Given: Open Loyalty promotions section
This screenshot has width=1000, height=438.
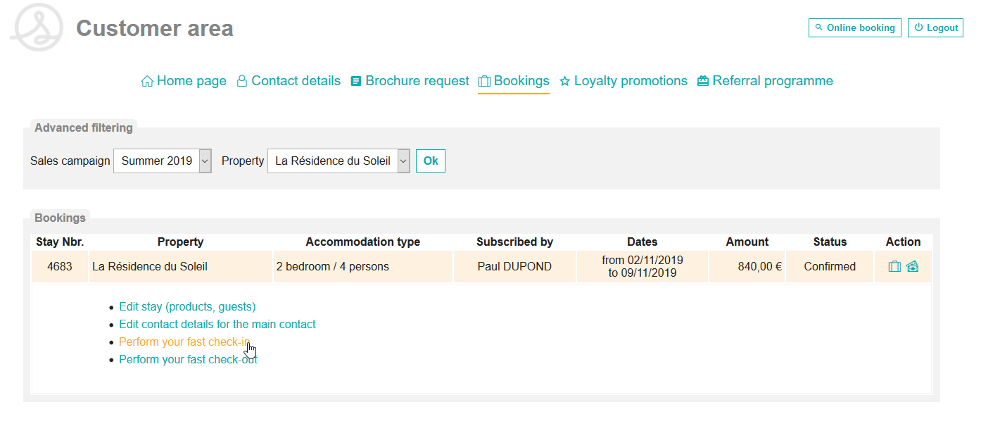Looking at the screenshot, I should coord(623,81).
